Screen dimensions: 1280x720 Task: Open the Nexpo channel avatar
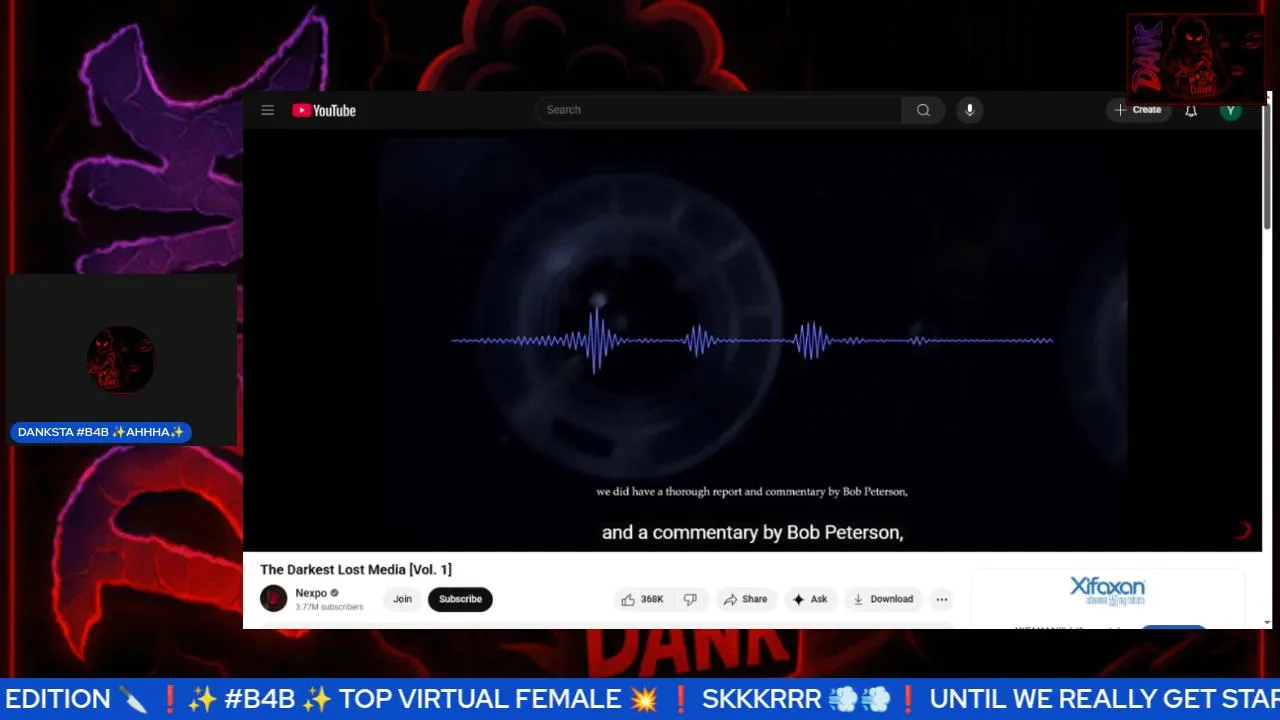[273, 599]
